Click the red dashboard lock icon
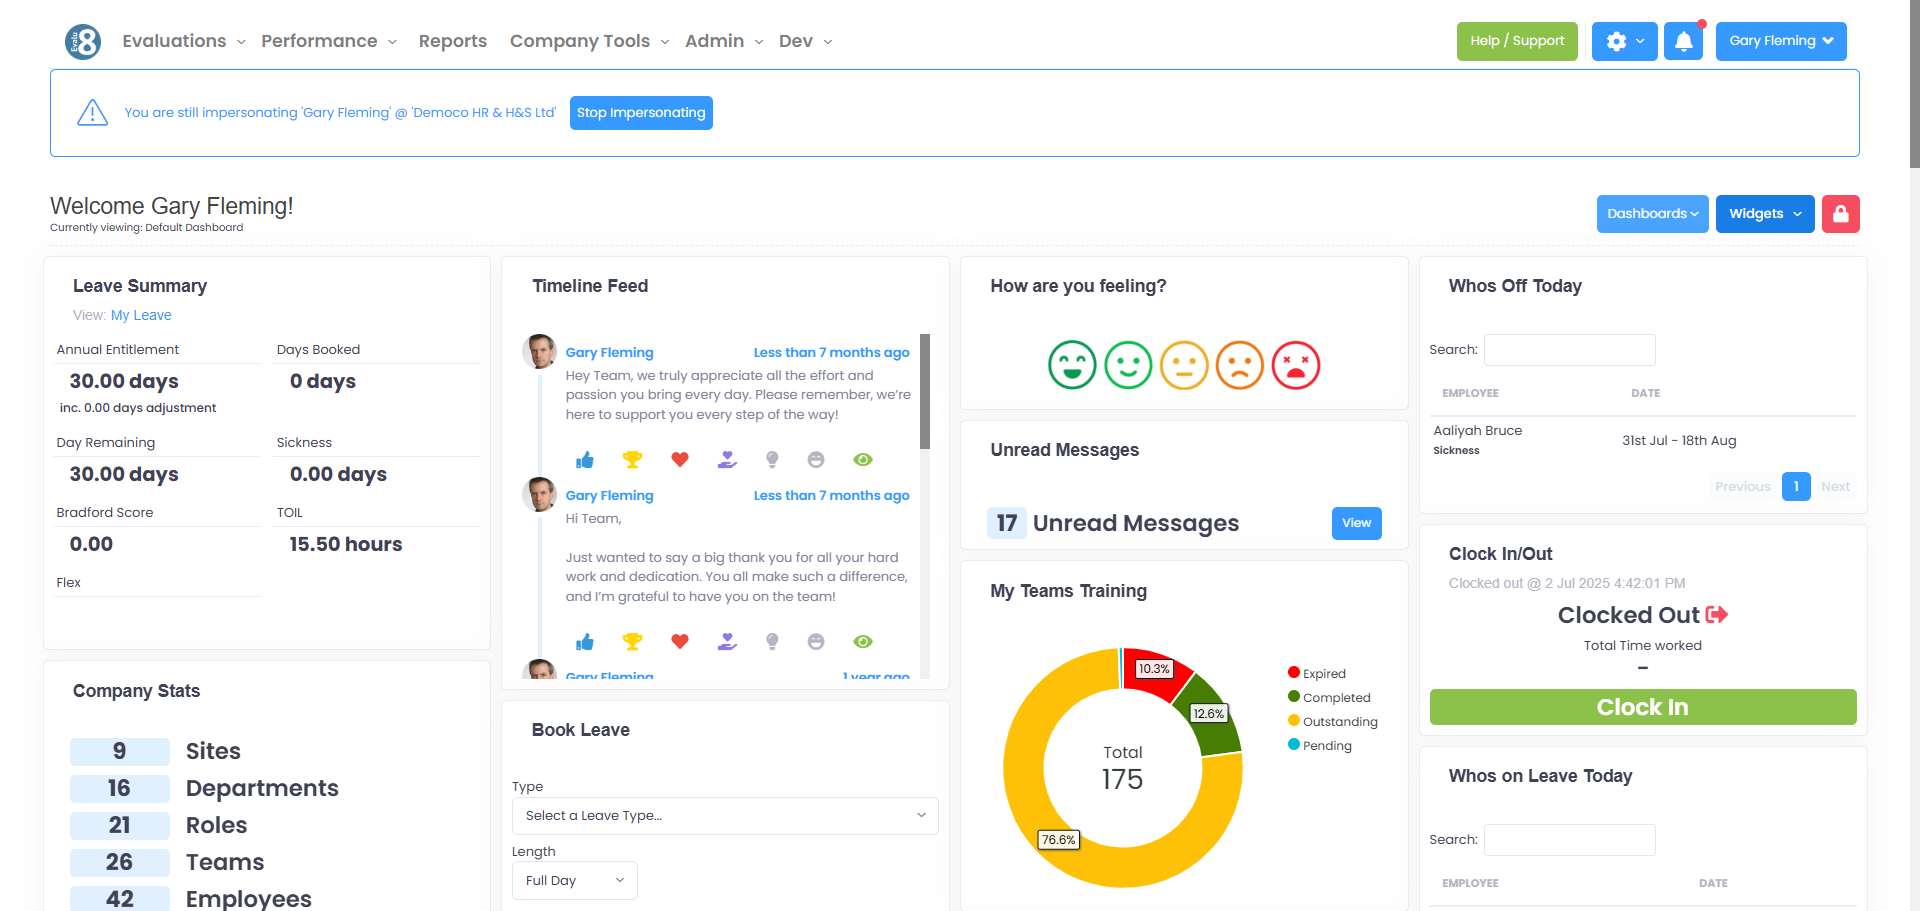This screenshot has width=1920, height=911. (1840, 214)
